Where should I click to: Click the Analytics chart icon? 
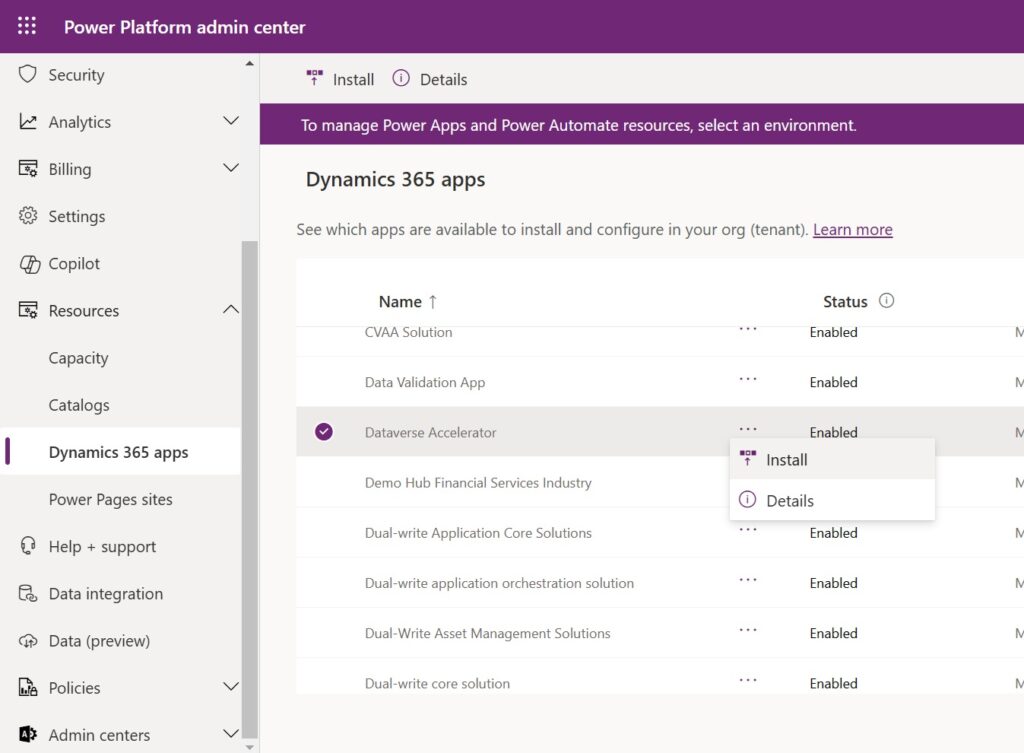point(27,121)
